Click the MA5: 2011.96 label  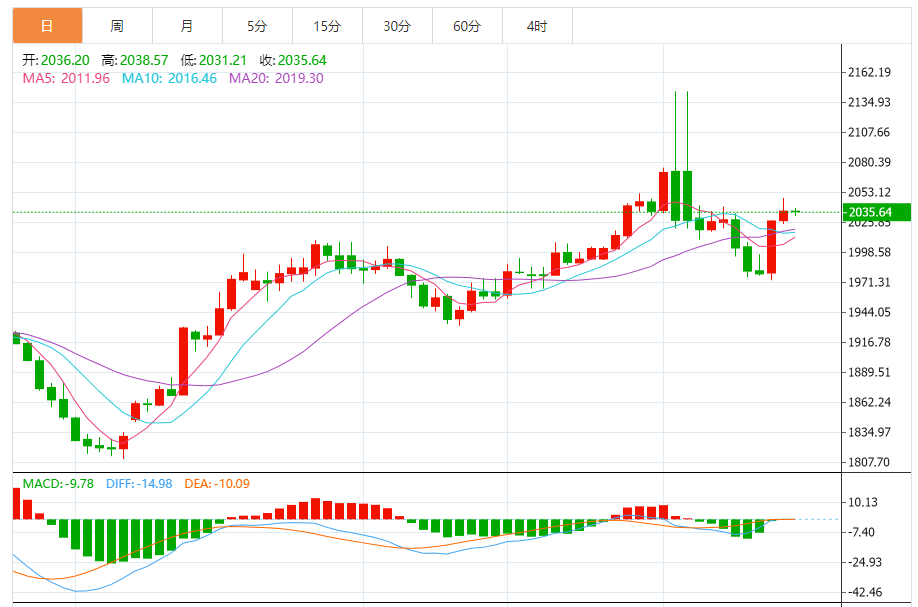pos(66,78)
